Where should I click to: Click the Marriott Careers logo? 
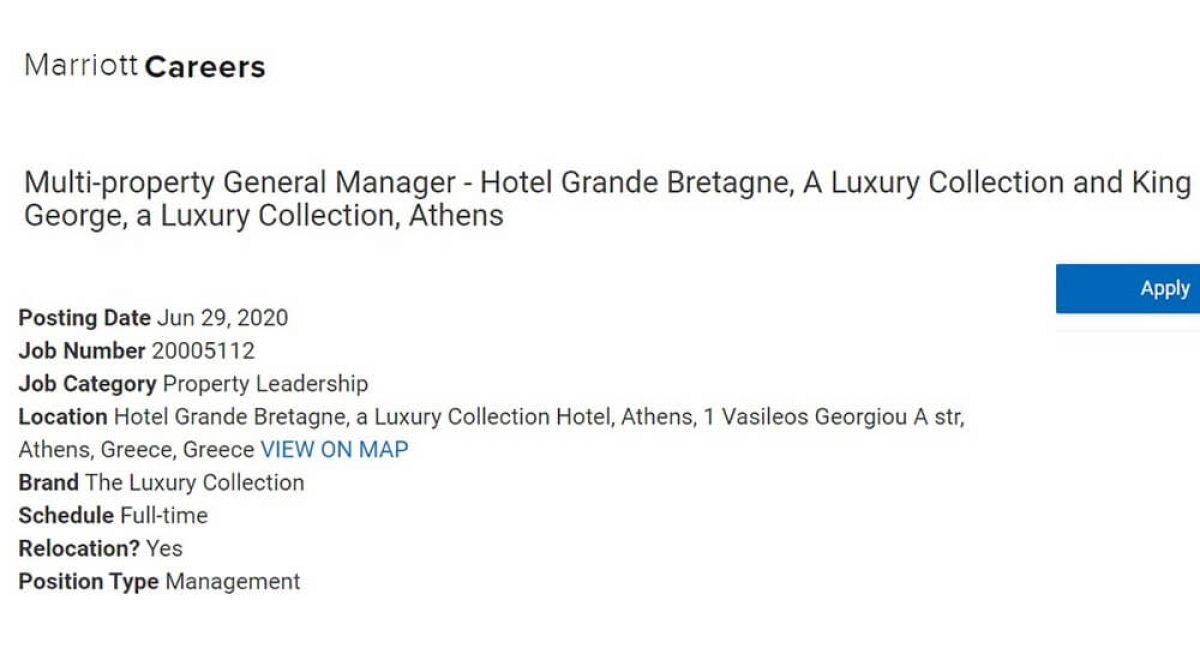tap(145, 67)
